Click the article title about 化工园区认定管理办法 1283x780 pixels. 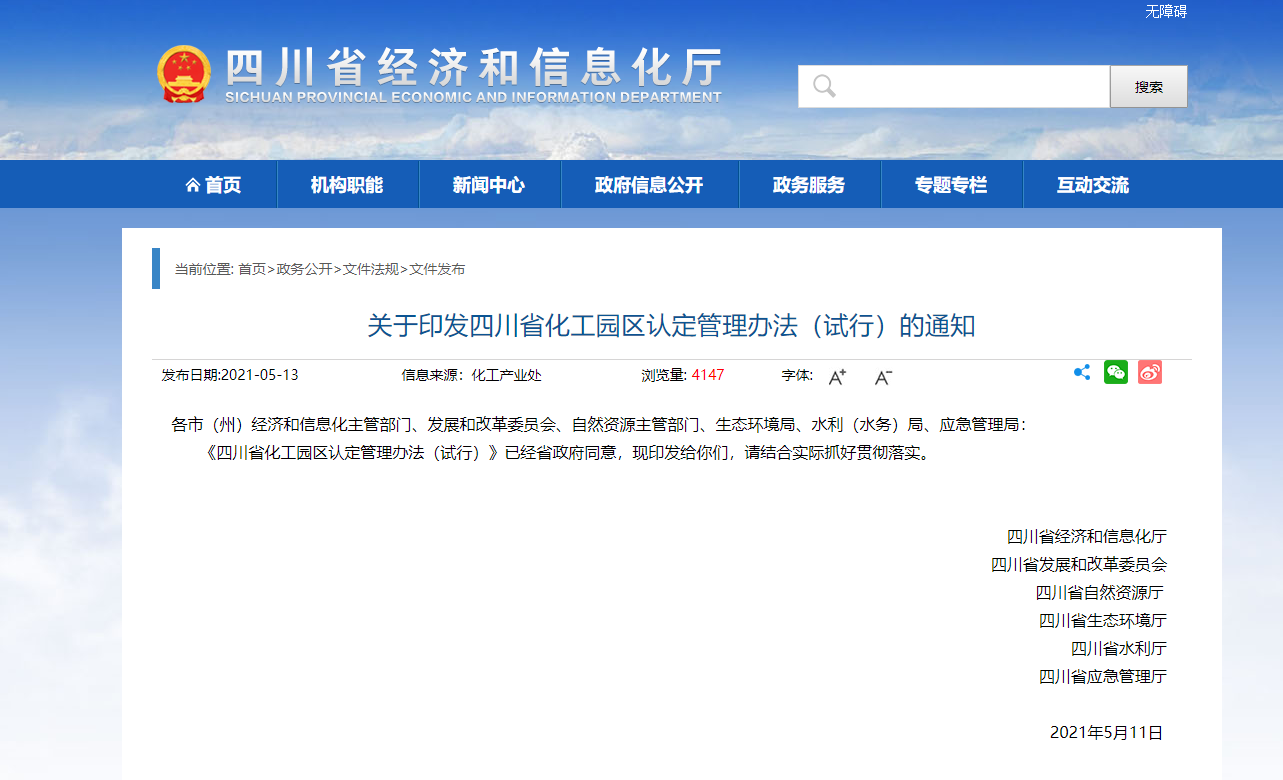(x=671, y=326)
